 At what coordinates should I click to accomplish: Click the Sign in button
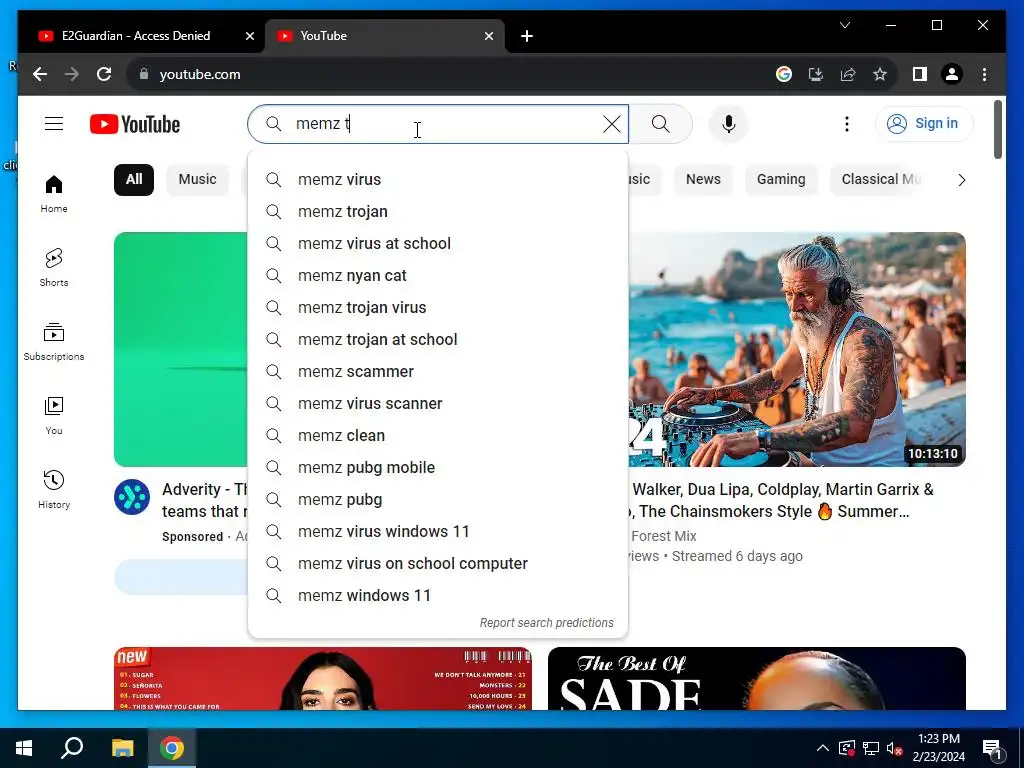pyautogui.click(x=924, y=123)
